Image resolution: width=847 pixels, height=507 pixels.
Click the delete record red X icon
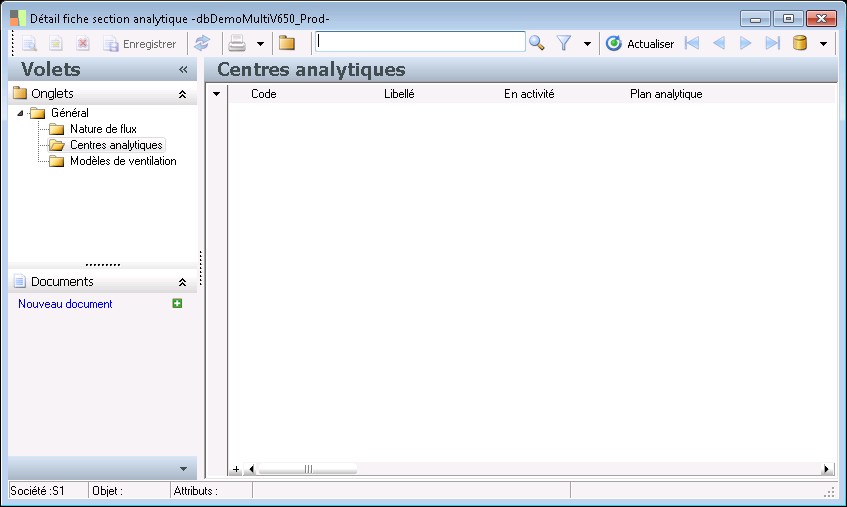click(83, 43)
